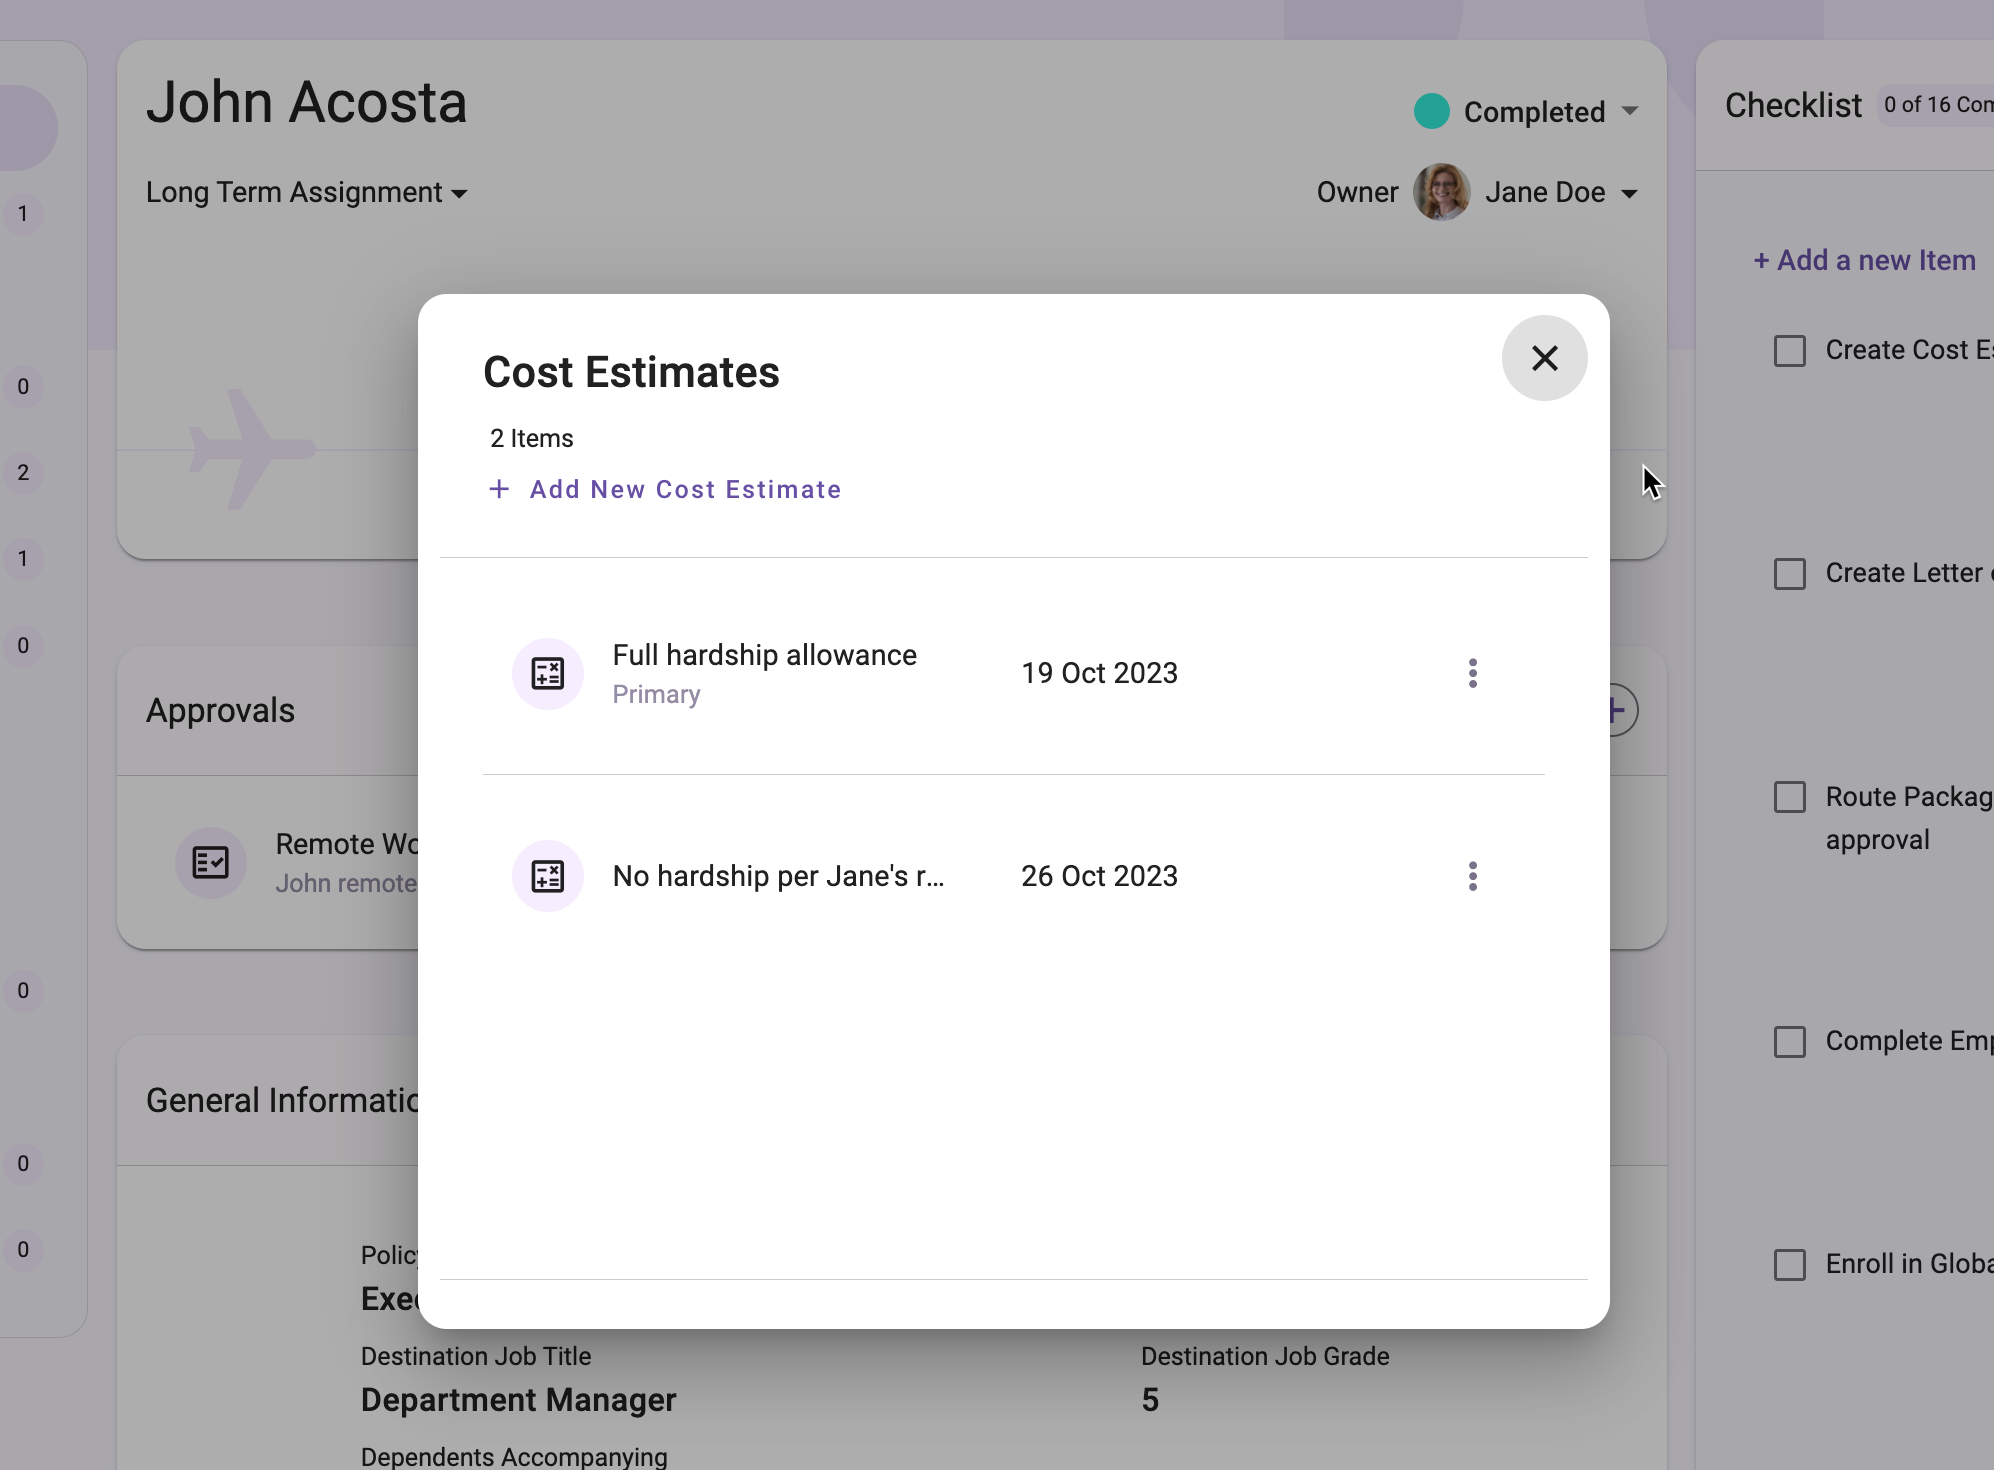Click the approvals document icon next to Remote Wo...
Image resolution: width=1994 pixels, height=1470 pixels.
click(211, 862)
